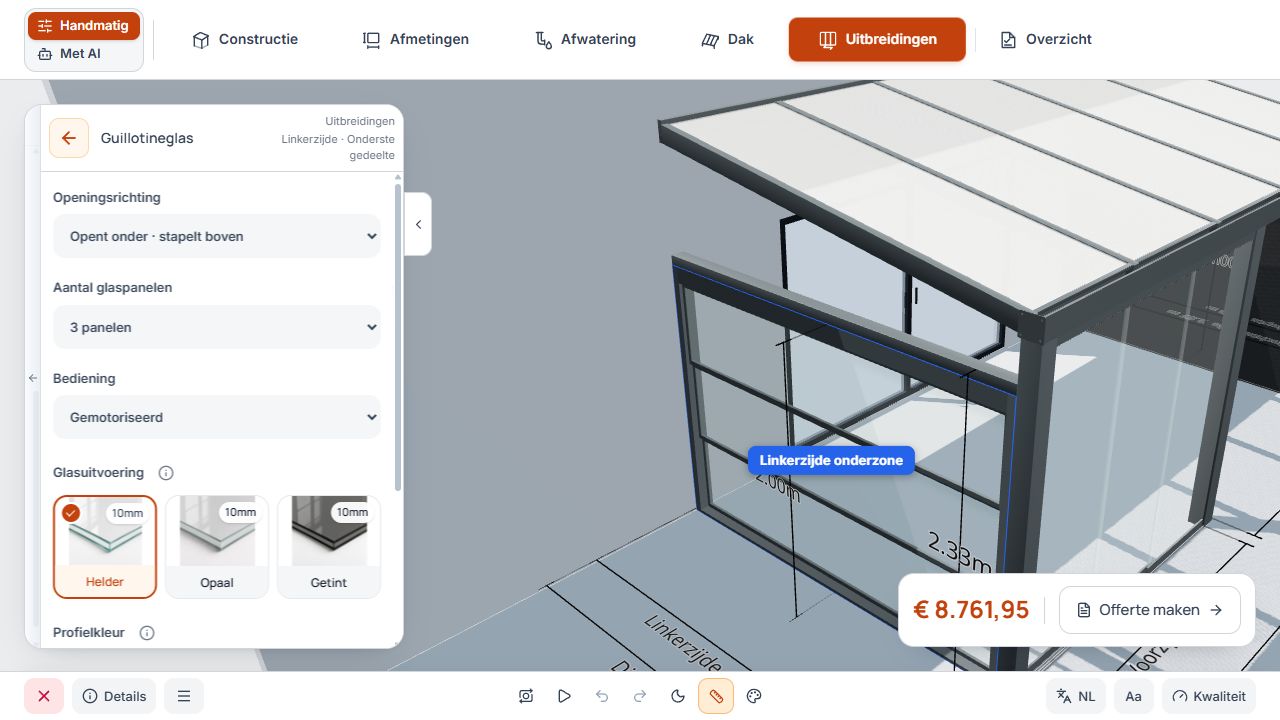Switch language with the NL button
The image size is (1280, 720).
1076,696
